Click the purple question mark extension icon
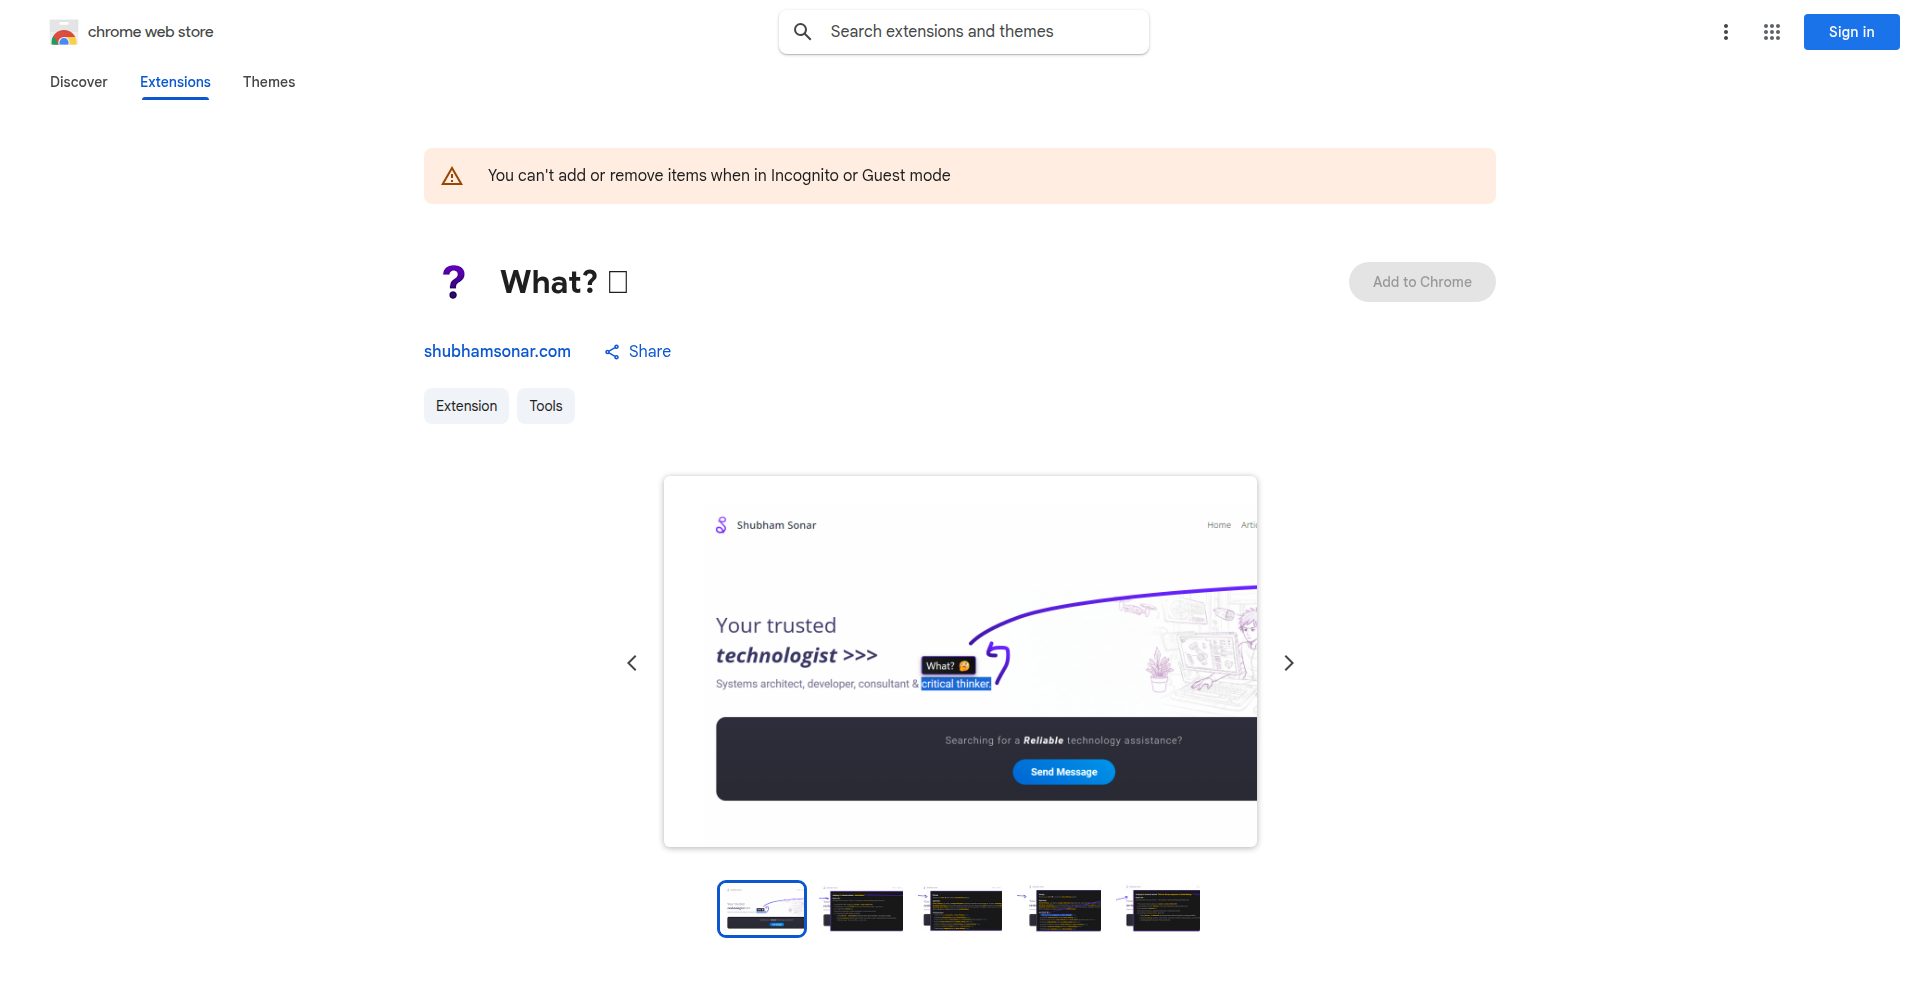The height and width of the screenshot is (993, 1920). (x=453, y=282)
